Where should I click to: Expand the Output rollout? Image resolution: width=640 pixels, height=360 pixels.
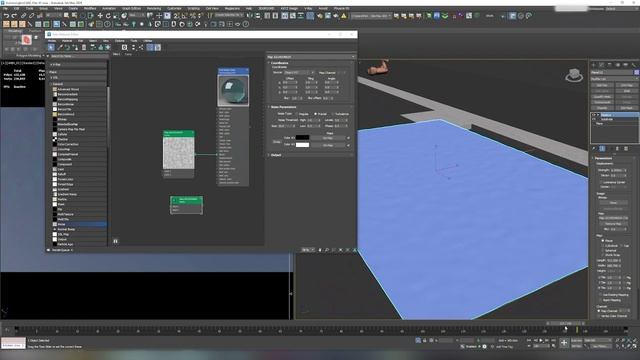276,155
